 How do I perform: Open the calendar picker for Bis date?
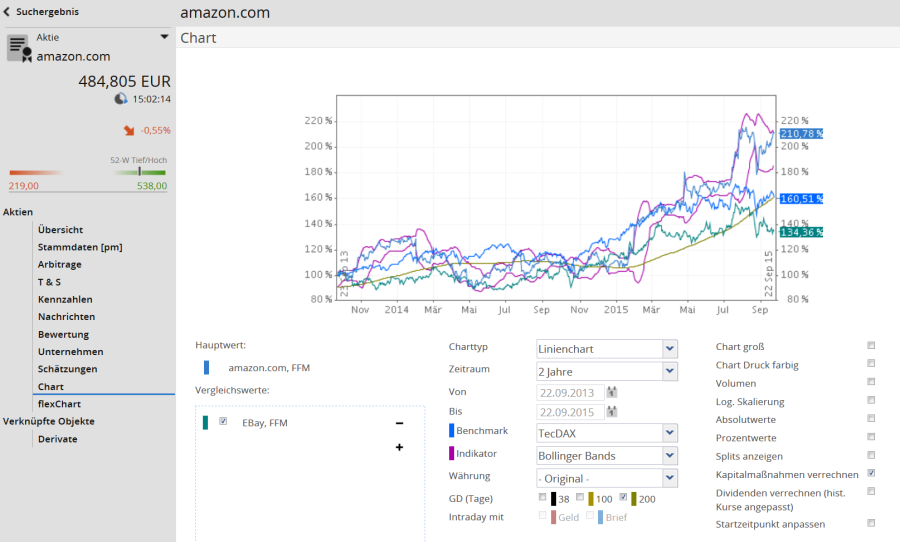pyautogui.click(x=612, y=411)
